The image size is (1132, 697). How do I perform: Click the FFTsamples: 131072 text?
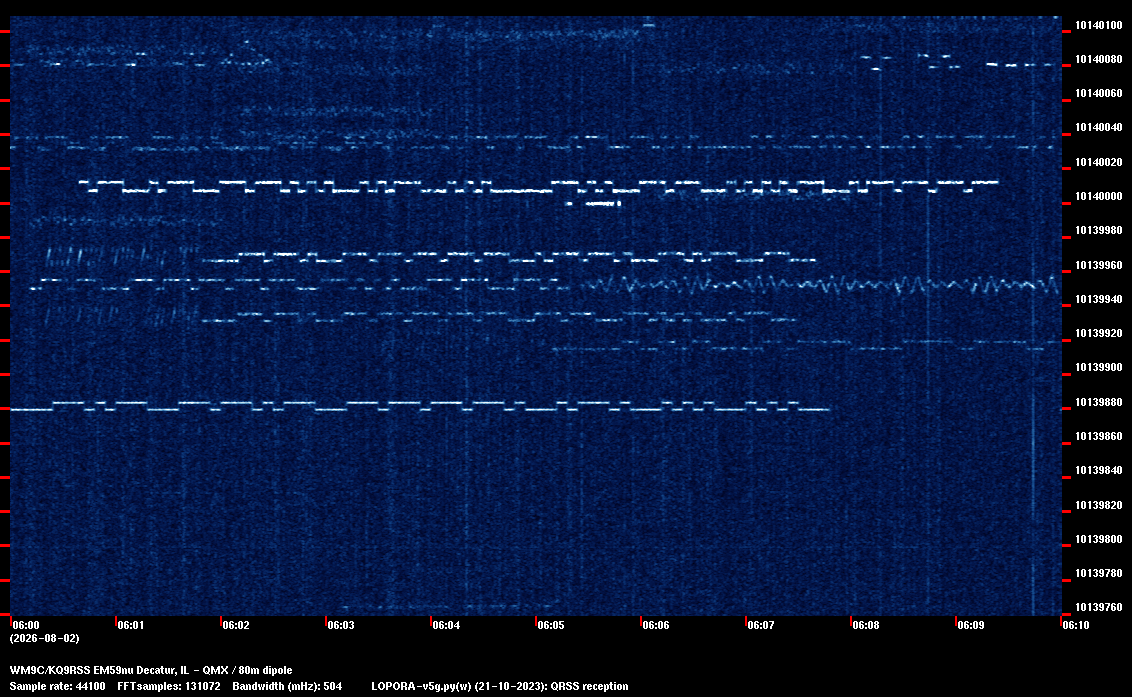point(169,686)
